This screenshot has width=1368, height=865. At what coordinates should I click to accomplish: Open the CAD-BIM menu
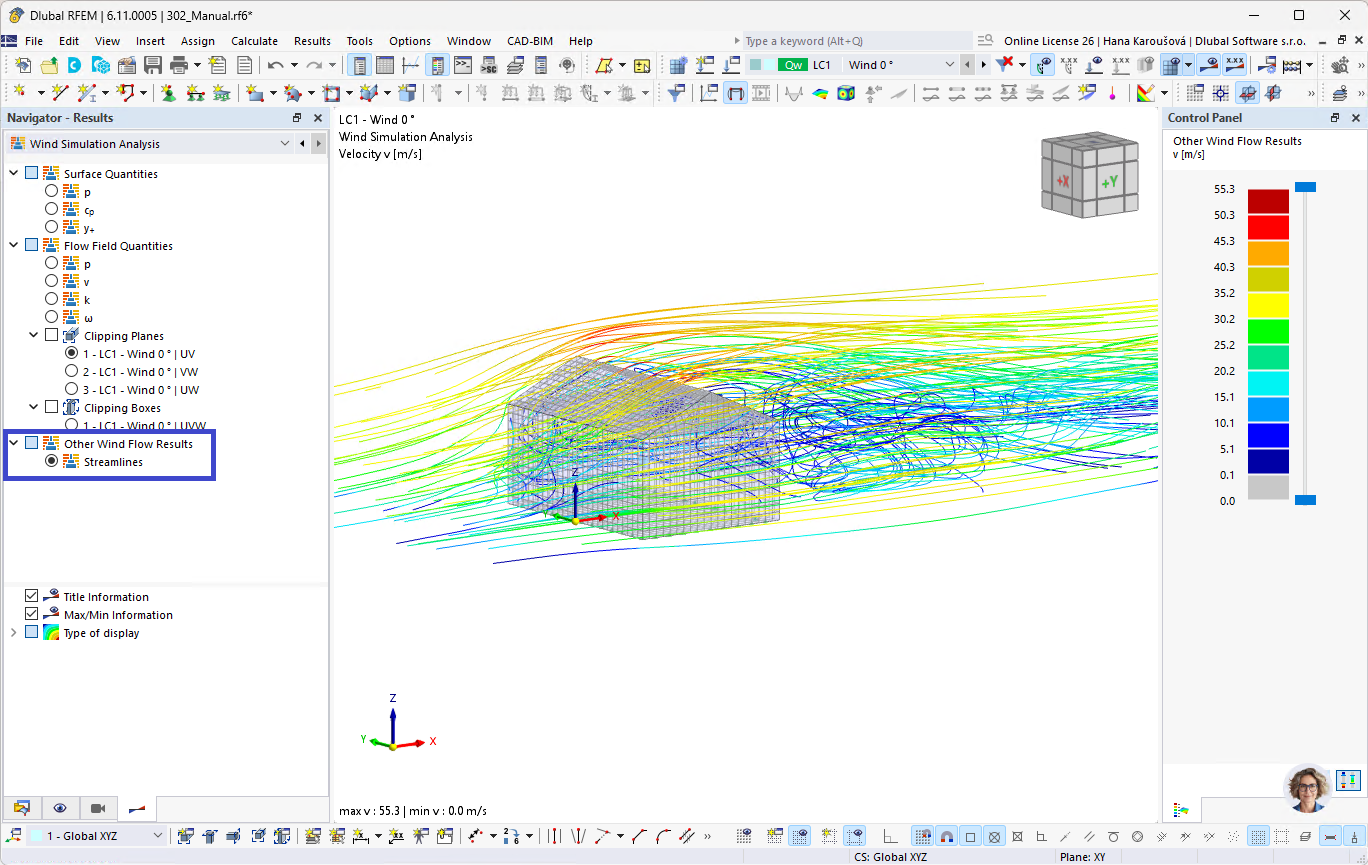point(529,41)
